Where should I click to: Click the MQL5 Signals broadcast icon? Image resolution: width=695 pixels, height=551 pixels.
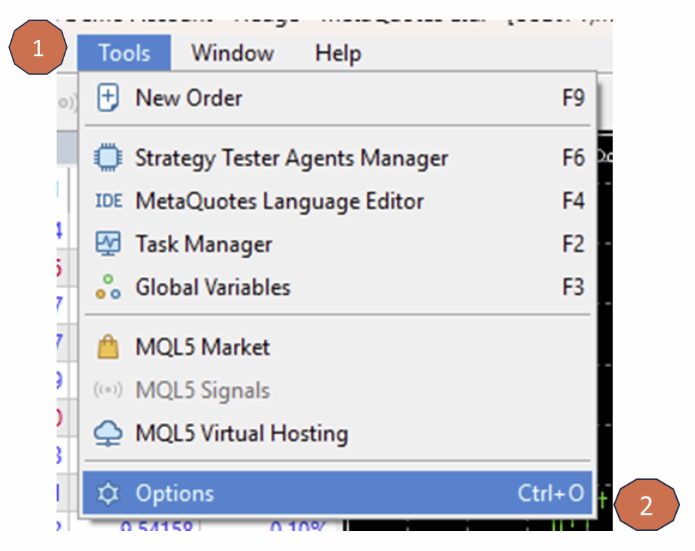(x=107, y=391)
